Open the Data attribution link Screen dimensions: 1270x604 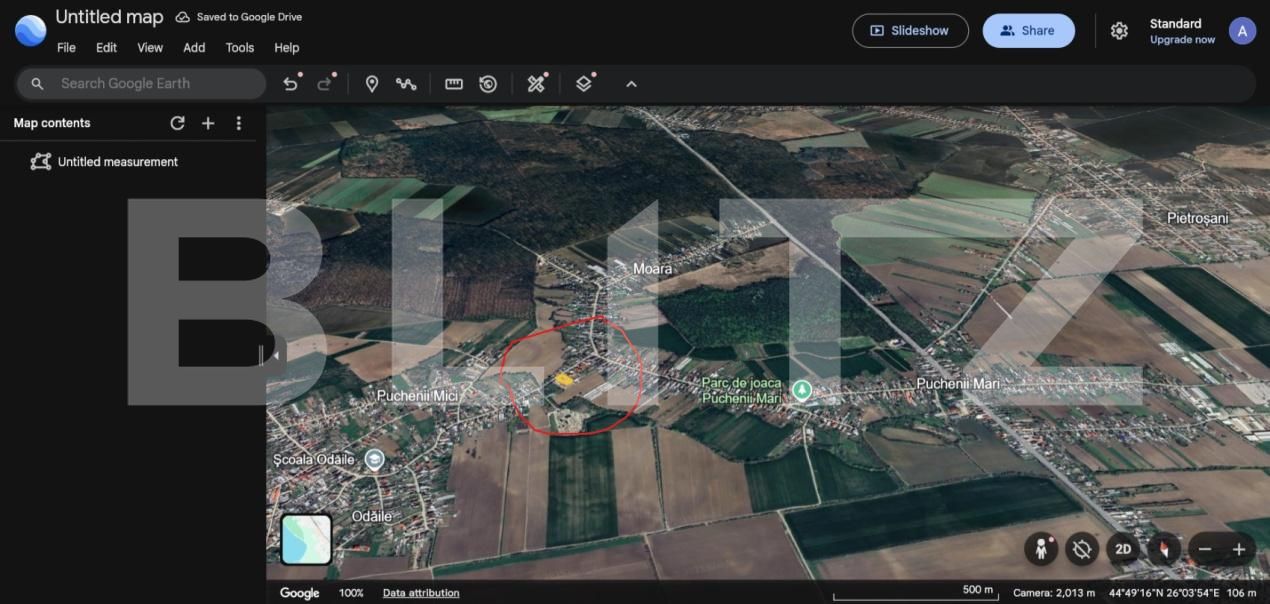point(420,592)
